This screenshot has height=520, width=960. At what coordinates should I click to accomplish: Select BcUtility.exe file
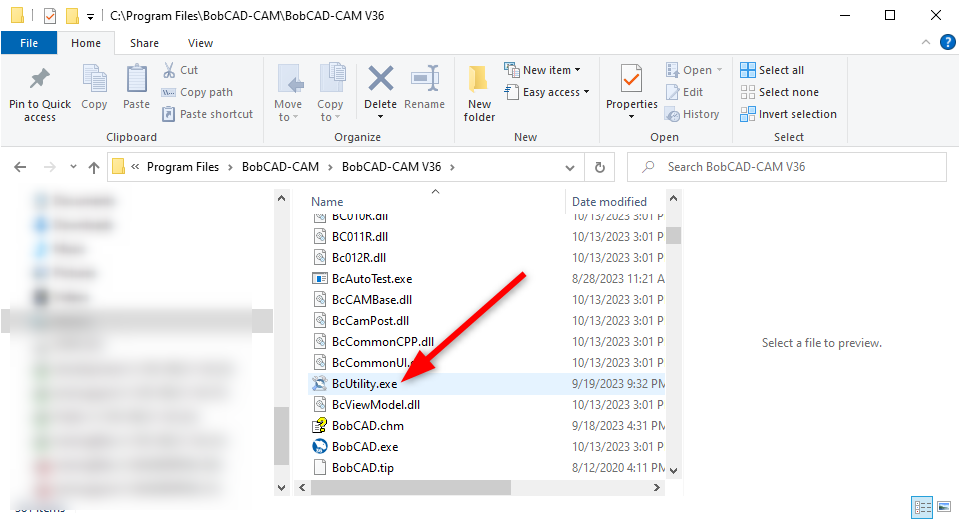pyautogui.click(x=364, y=383)
